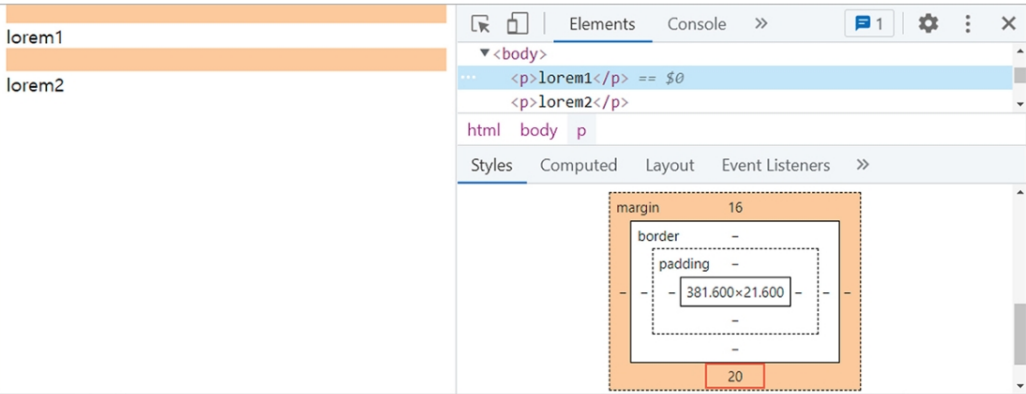This screenshot has width=1026, height=394.
Task: Activate the inspect element picker icon
Action: coord(481,24)
